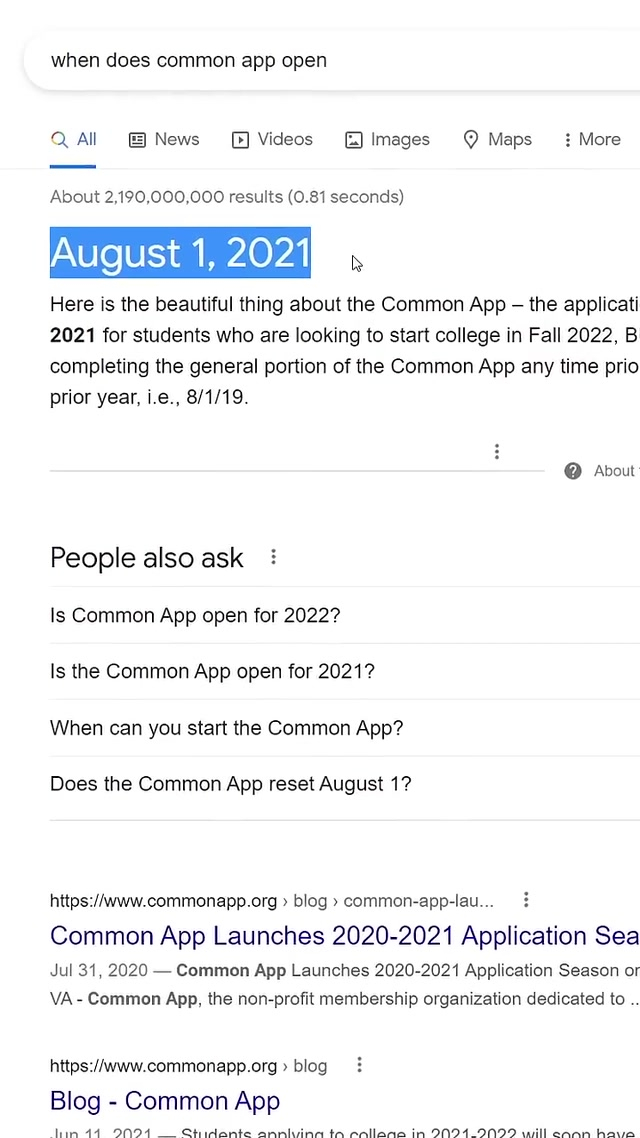Expand 'Is Common App open for 2022?'
Screen dimensions: 640x1138
pos(345,615)
